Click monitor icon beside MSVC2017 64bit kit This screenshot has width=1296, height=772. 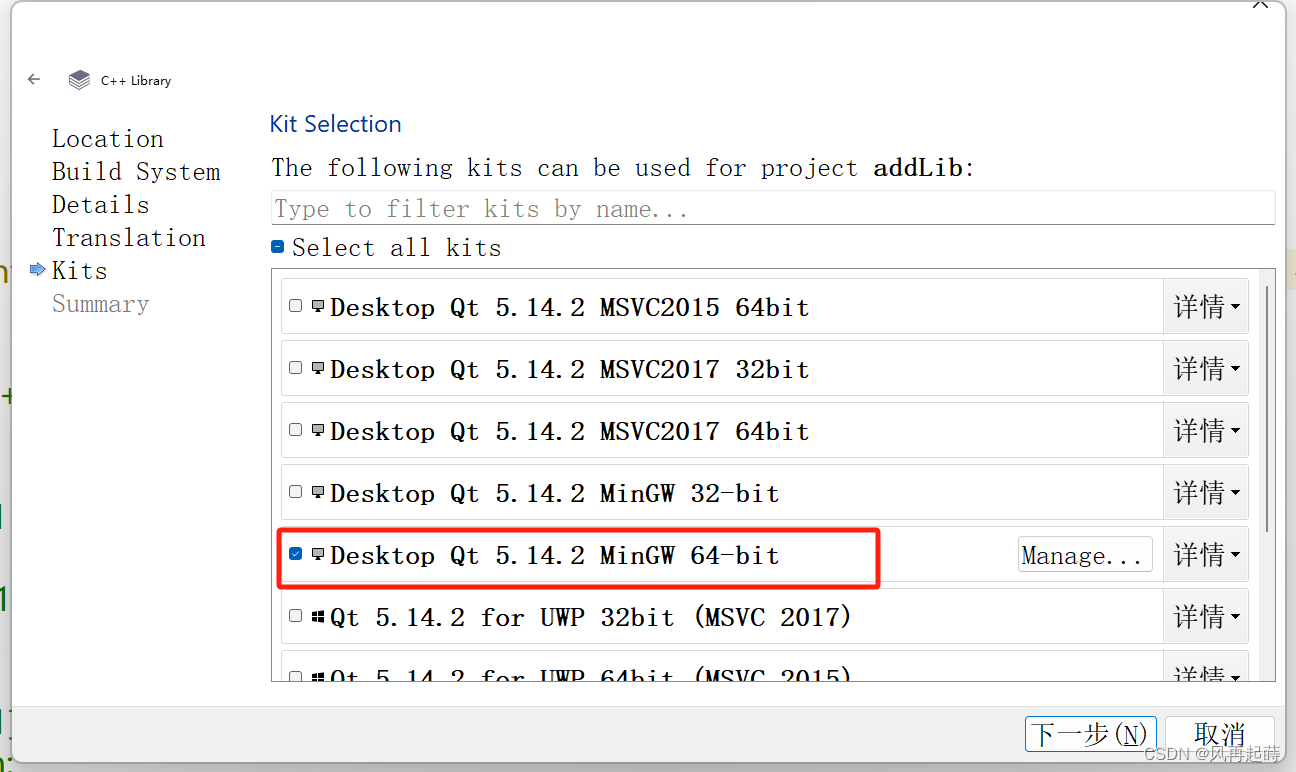pyautogui.click(x=318, y=430)
